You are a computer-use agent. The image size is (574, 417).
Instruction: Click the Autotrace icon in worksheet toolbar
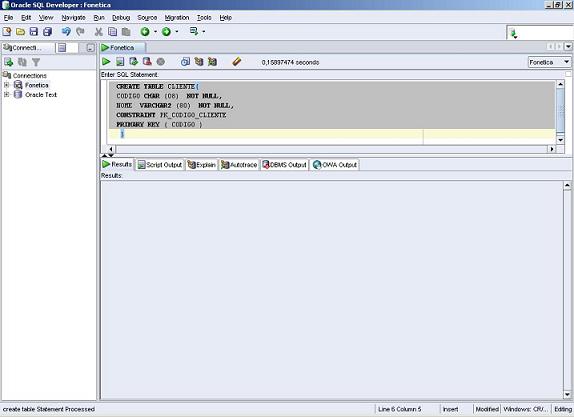pos(212,62)
